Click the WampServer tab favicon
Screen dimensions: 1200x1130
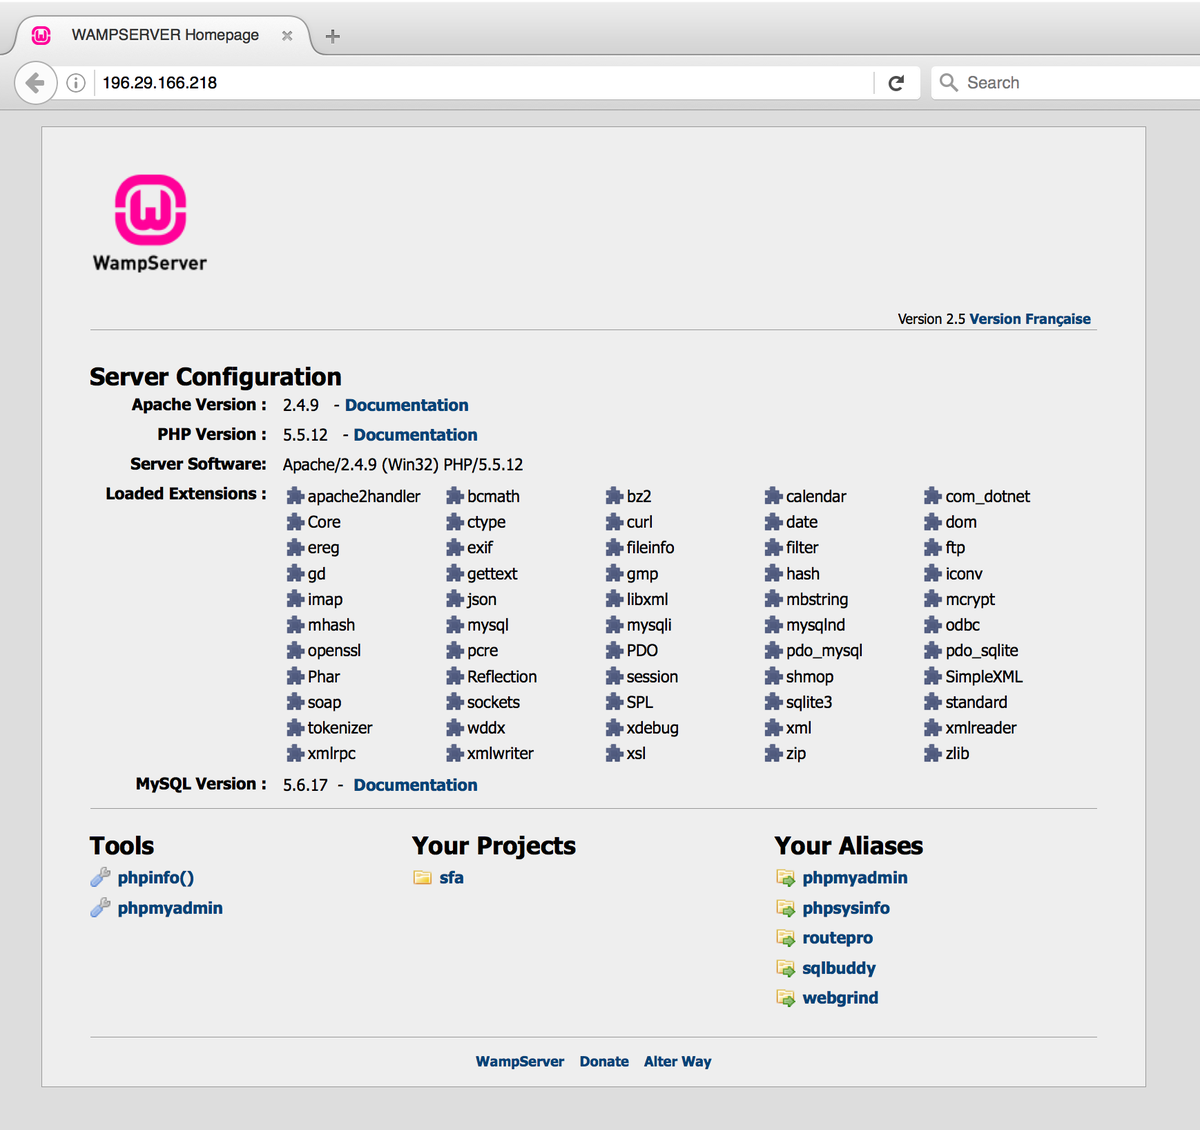41,35
